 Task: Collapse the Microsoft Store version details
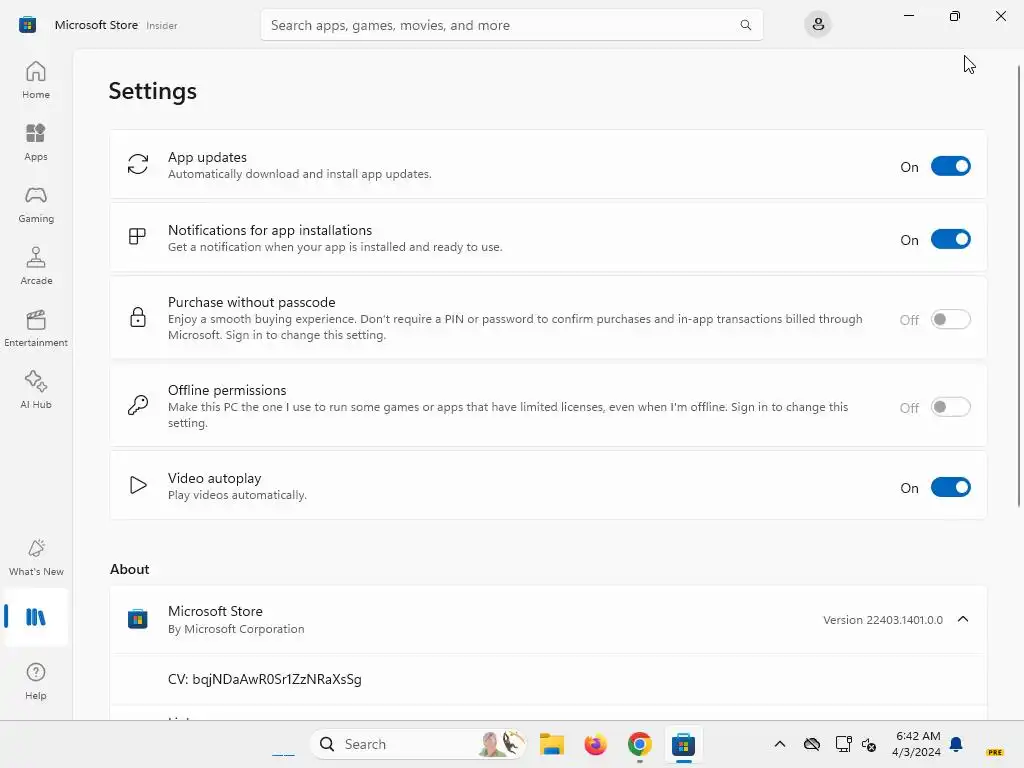[x=963, y=619]
